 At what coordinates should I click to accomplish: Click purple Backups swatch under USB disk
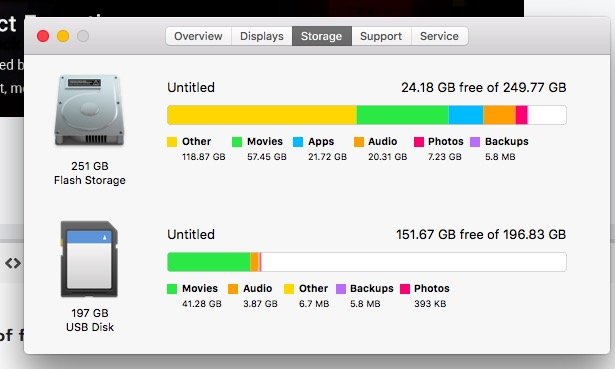click(x=341, y=289)
